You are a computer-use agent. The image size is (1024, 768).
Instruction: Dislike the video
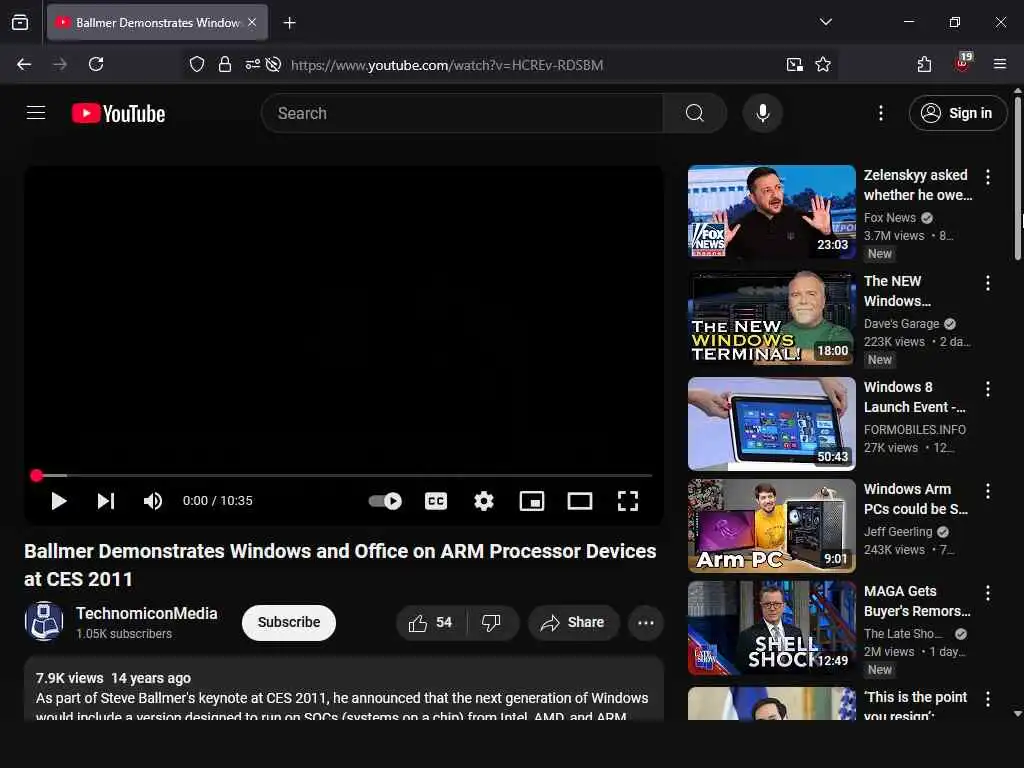pyautogui.click(x=492, y=623)
